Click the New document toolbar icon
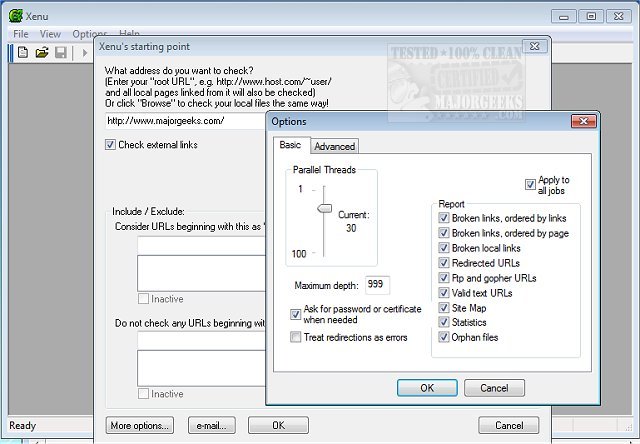 [23, 53]
